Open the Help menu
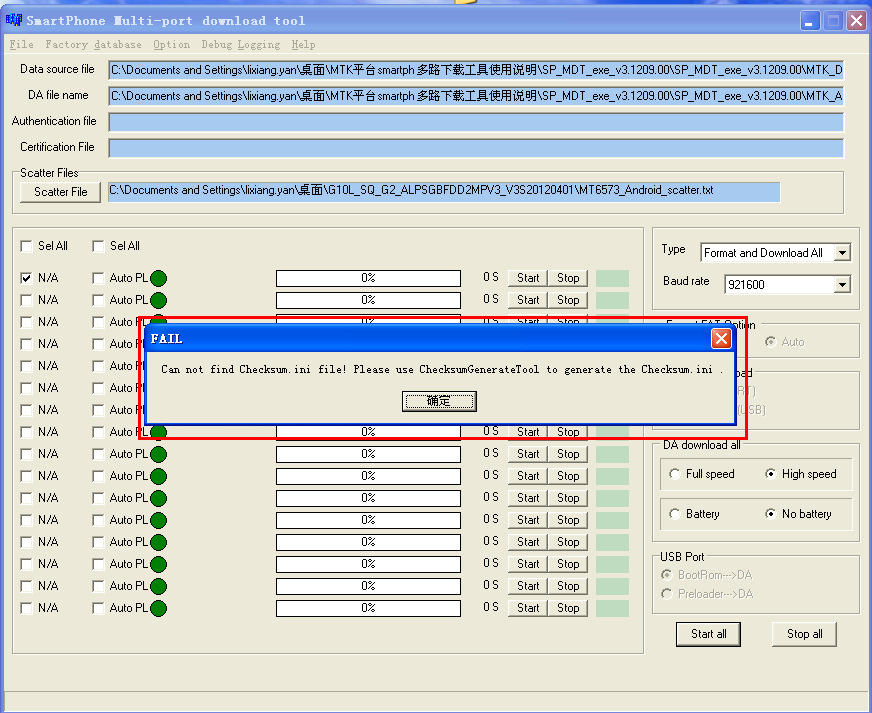The image size is (872, 713). tap(303, 44)
